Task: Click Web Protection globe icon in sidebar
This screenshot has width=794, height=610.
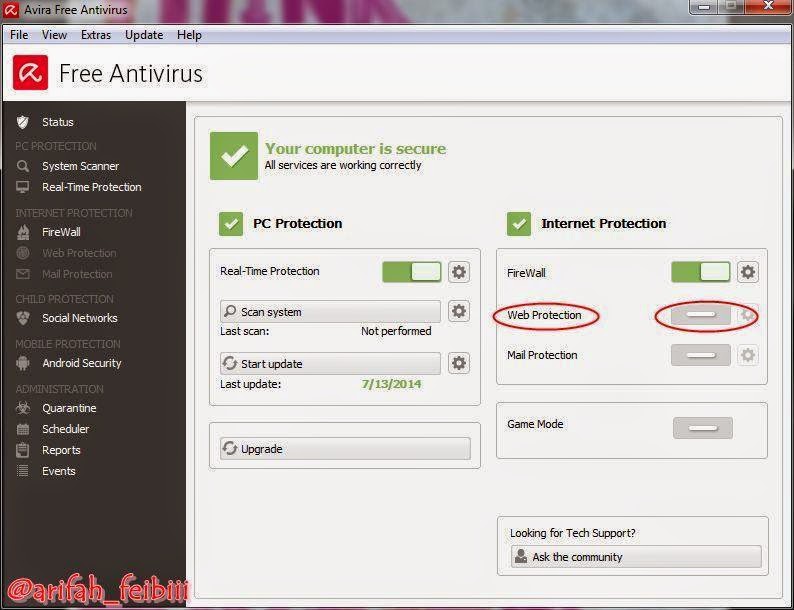Action: coord(23,253)
